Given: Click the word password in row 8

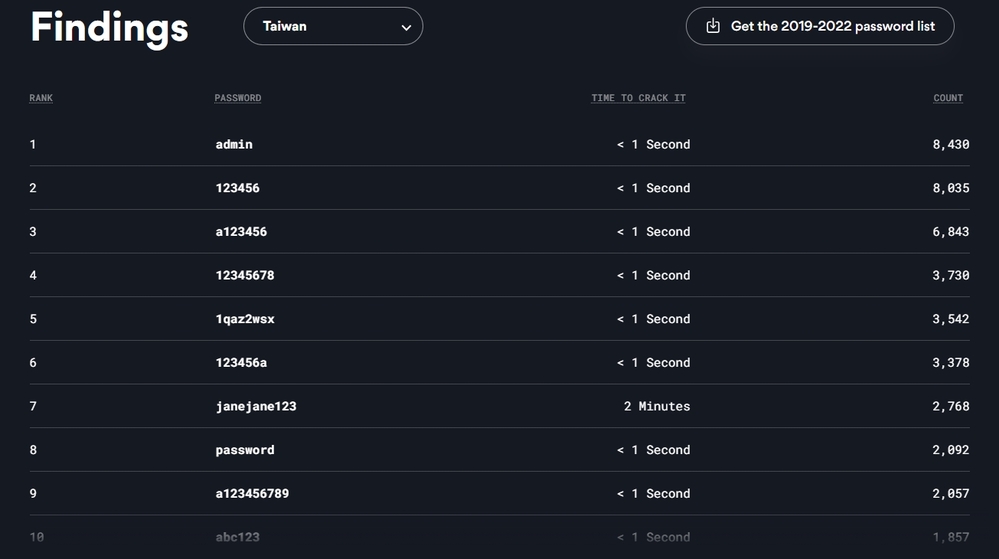Looking at the screenshot, I should pos(245,450).
